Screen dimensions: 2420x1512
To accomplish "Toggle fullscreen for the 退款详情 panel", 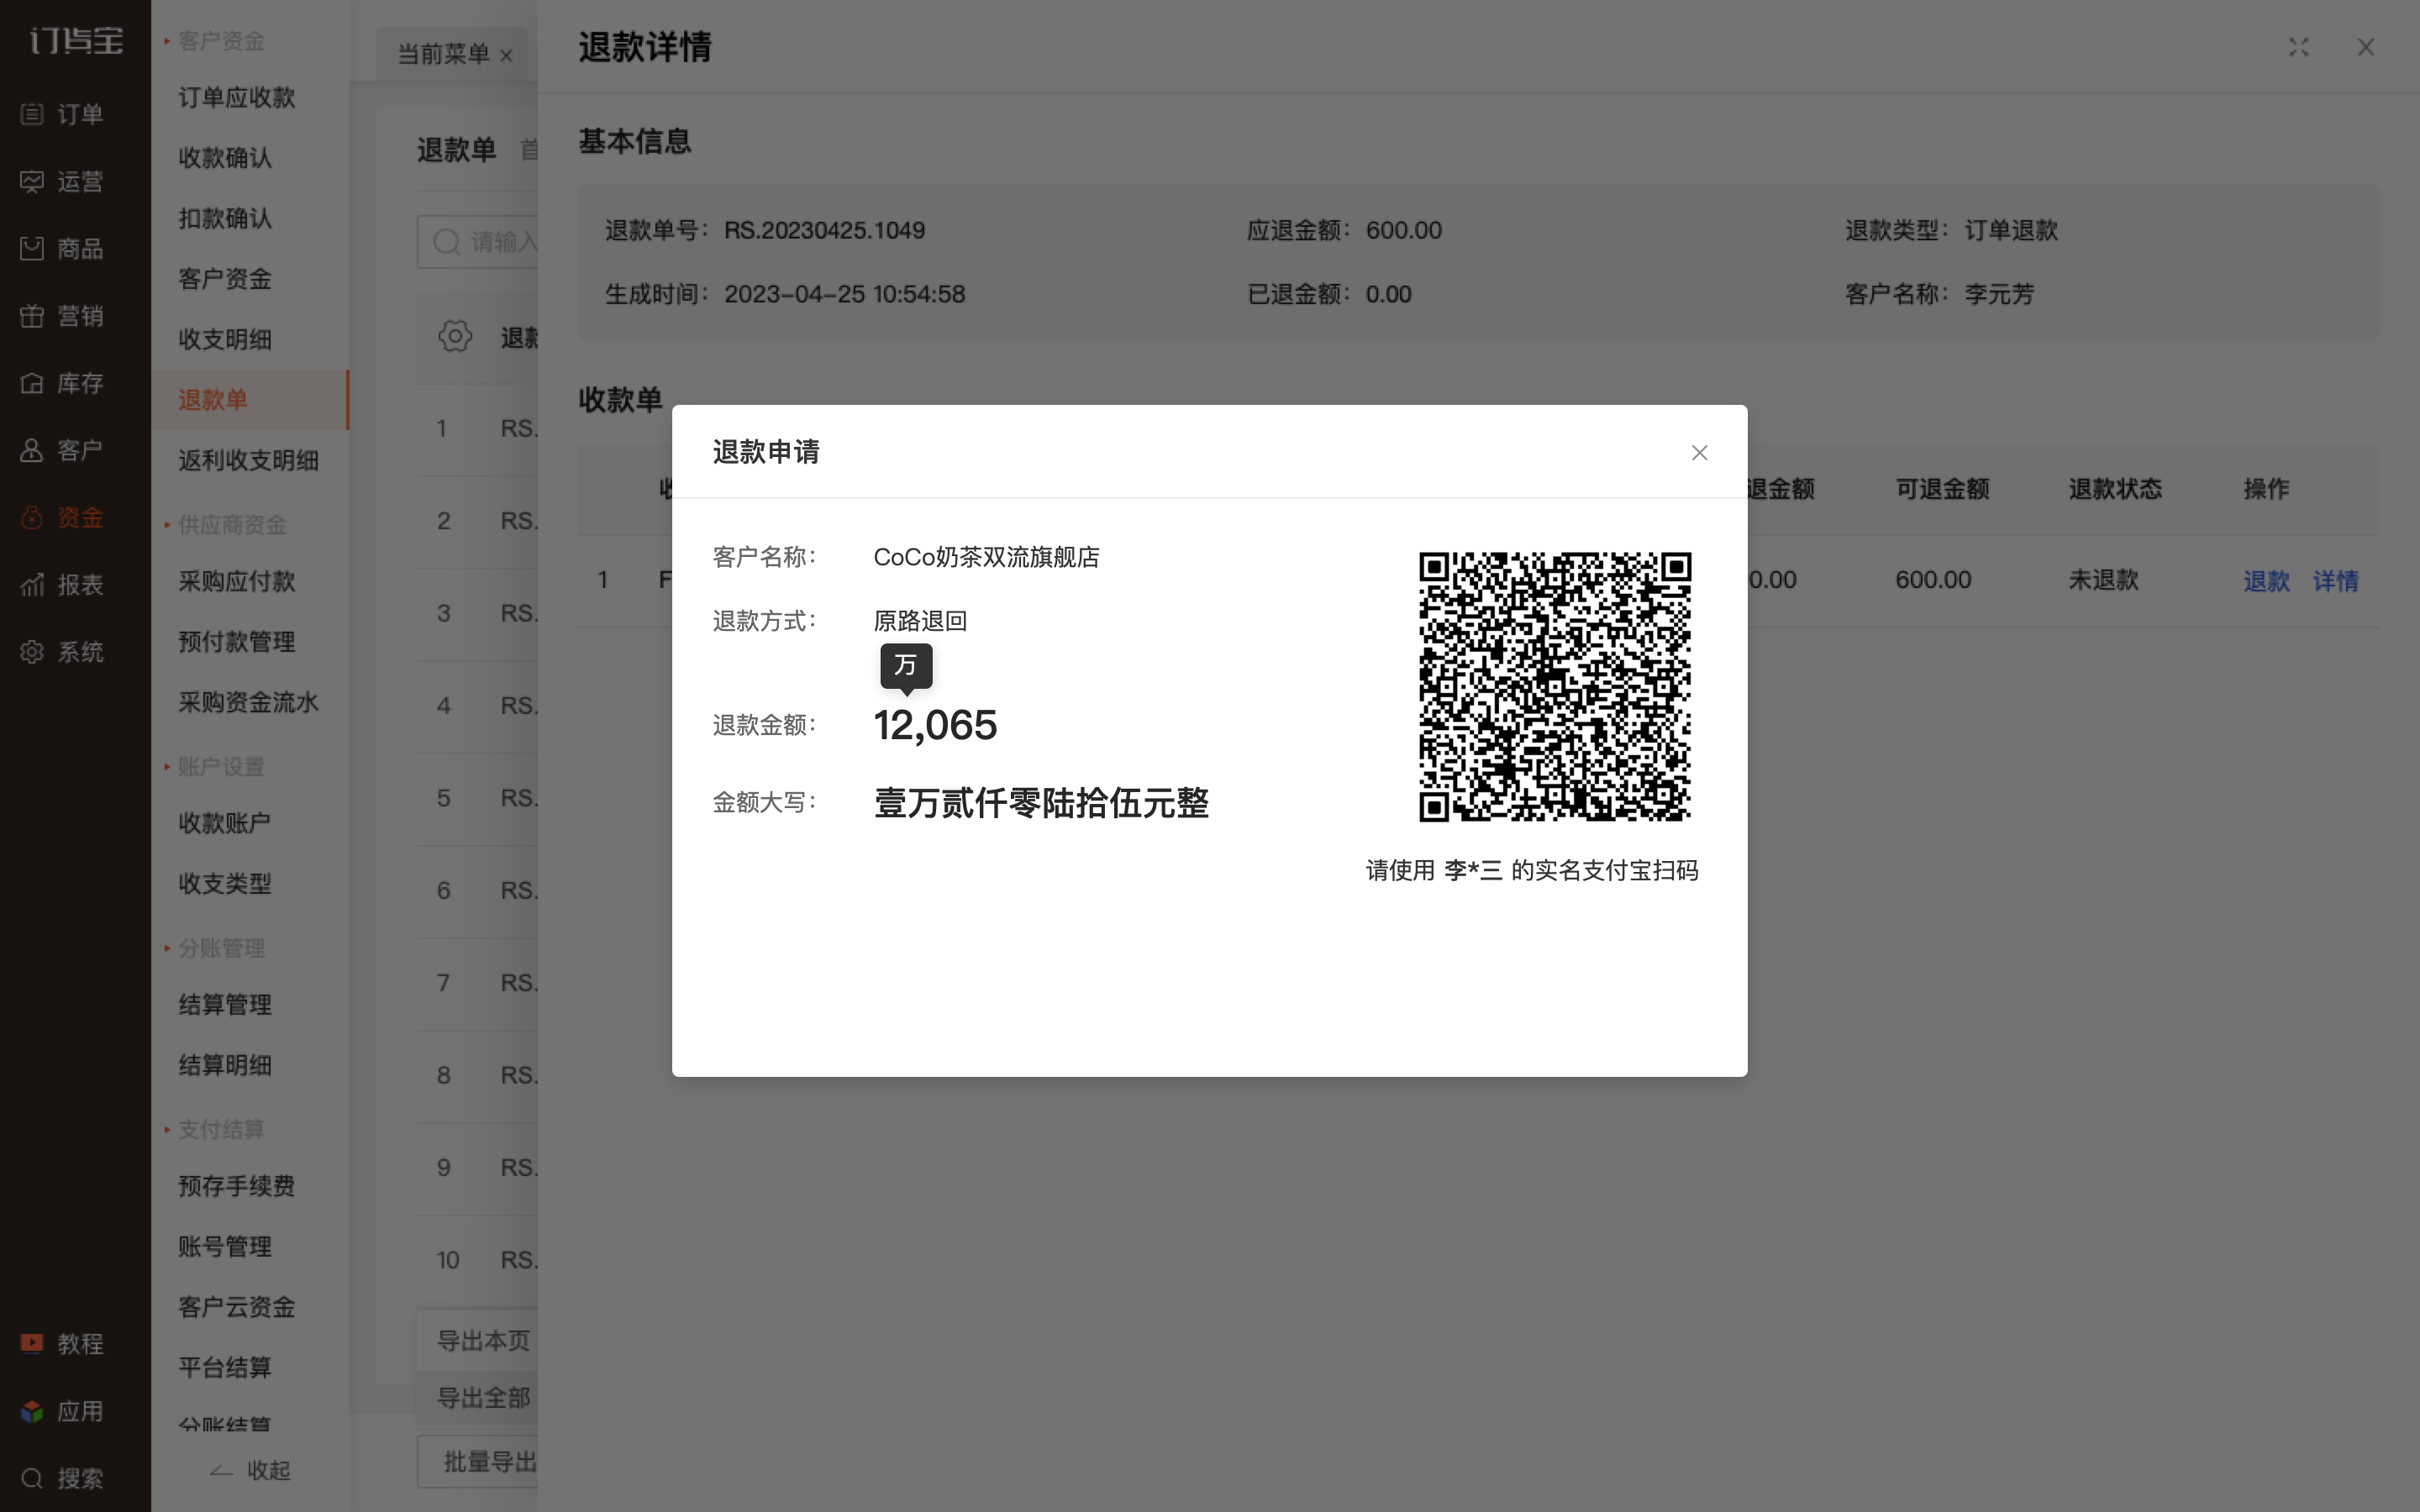I will [x=2298, y=47].
